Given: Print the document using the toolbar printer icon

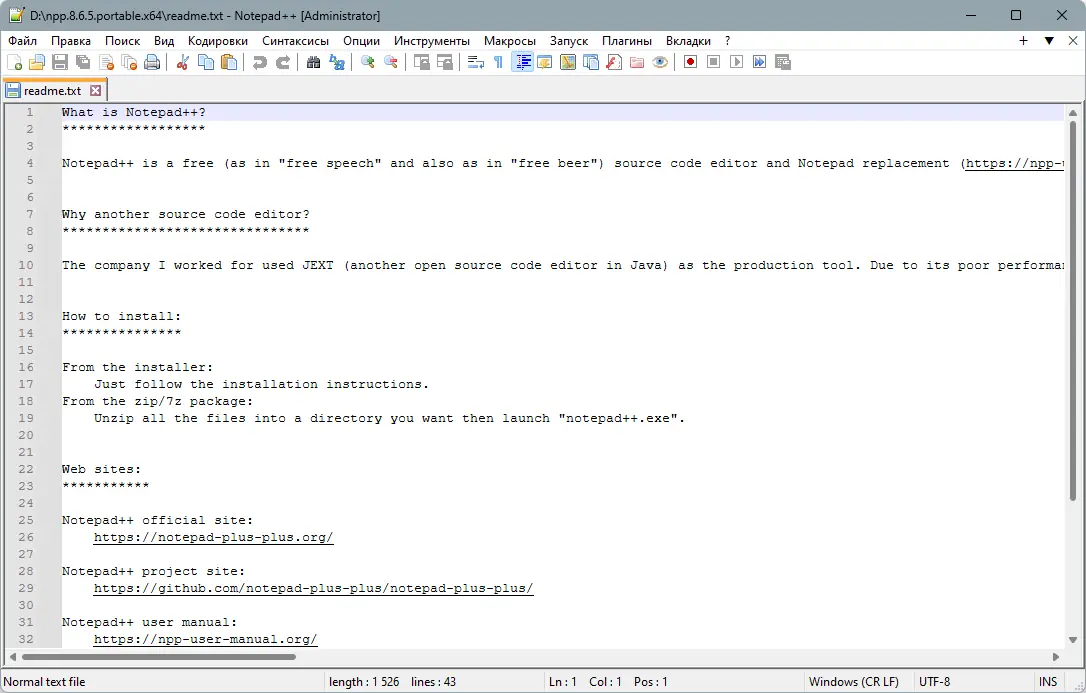Looking at the screenshot, I should [152, 62].
